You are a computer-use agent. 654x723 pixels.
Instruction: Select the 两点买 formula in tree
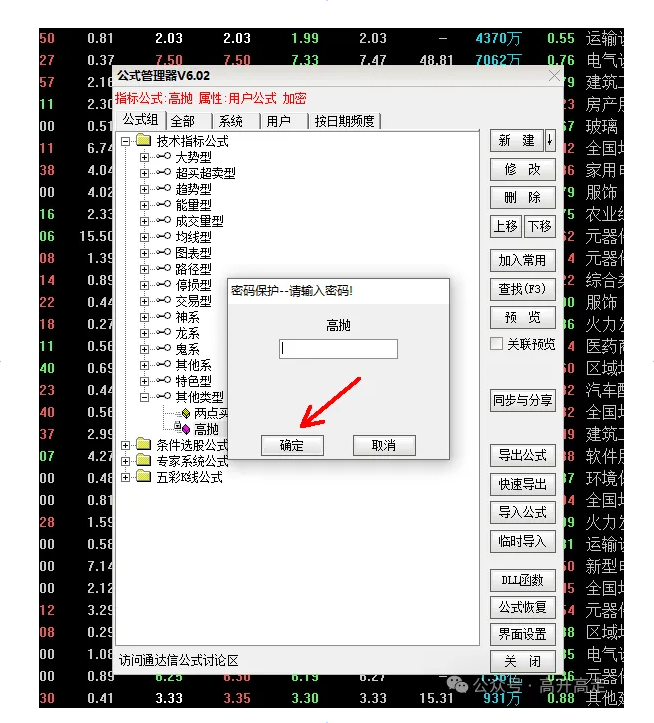[x=211, y=413]
